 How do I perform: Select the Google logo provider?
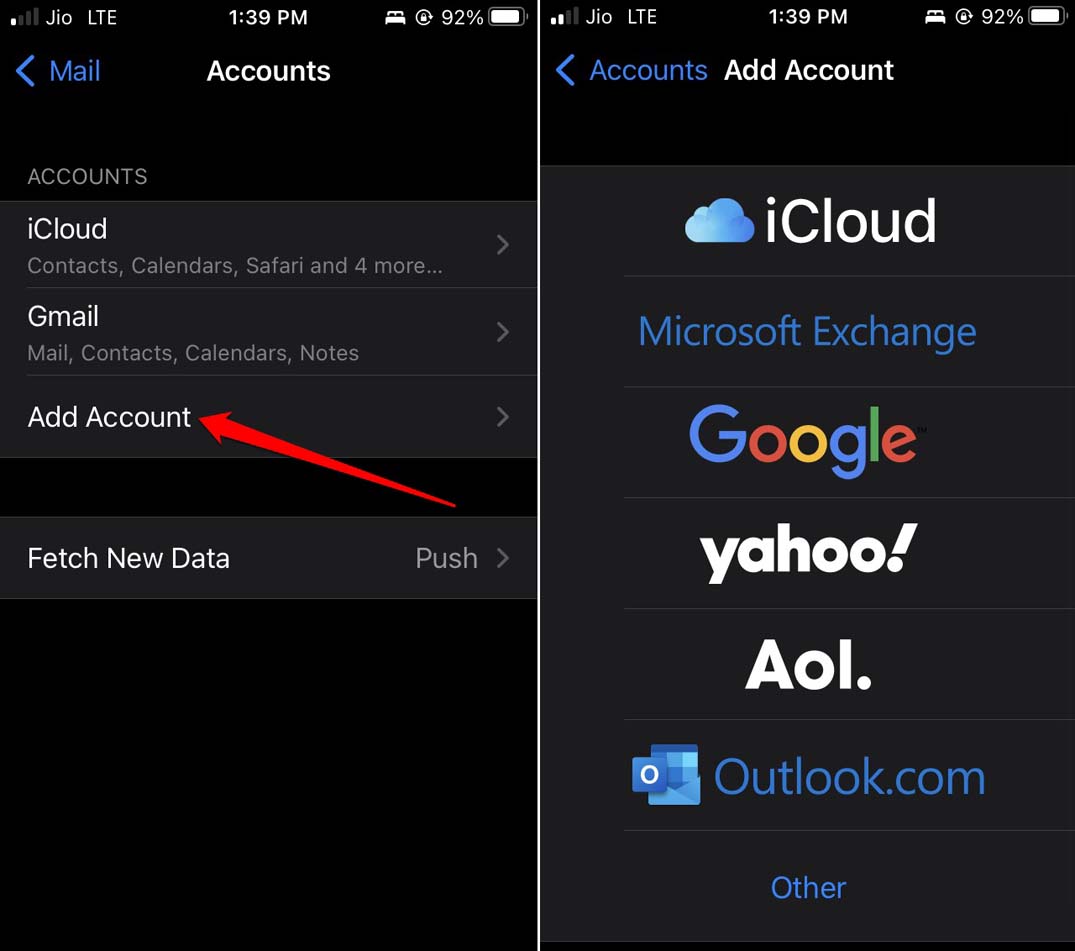(808, 441)
